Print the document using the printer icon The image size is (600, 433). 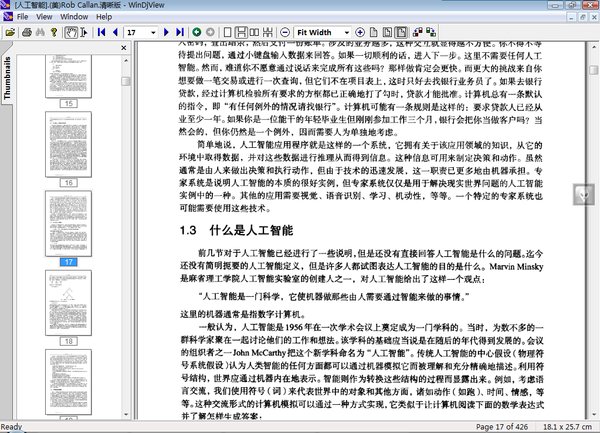[x=26, y=33]
